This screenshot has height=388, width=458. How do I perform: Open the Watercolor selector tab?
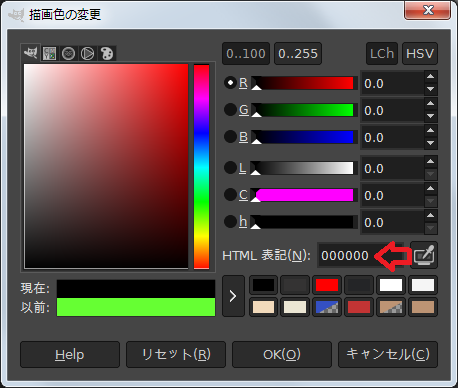pos(68,53)
